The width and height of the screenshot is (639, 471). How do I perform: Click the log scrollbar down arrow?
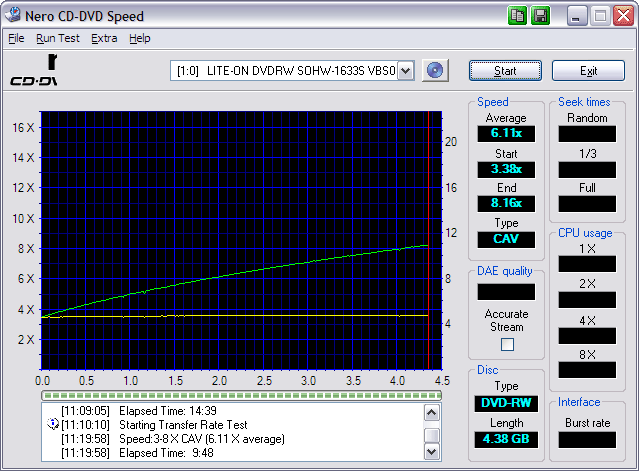coord(432,451)
